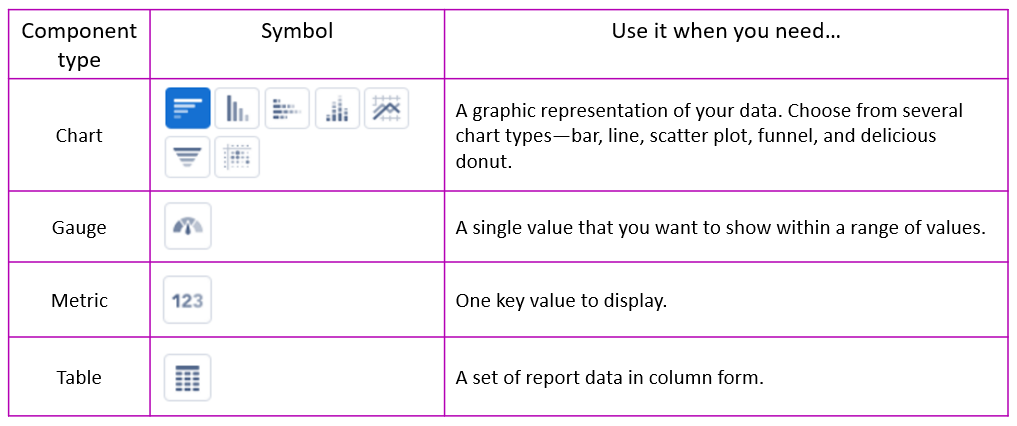Click the 'Component type' column header

pos(79,45)
